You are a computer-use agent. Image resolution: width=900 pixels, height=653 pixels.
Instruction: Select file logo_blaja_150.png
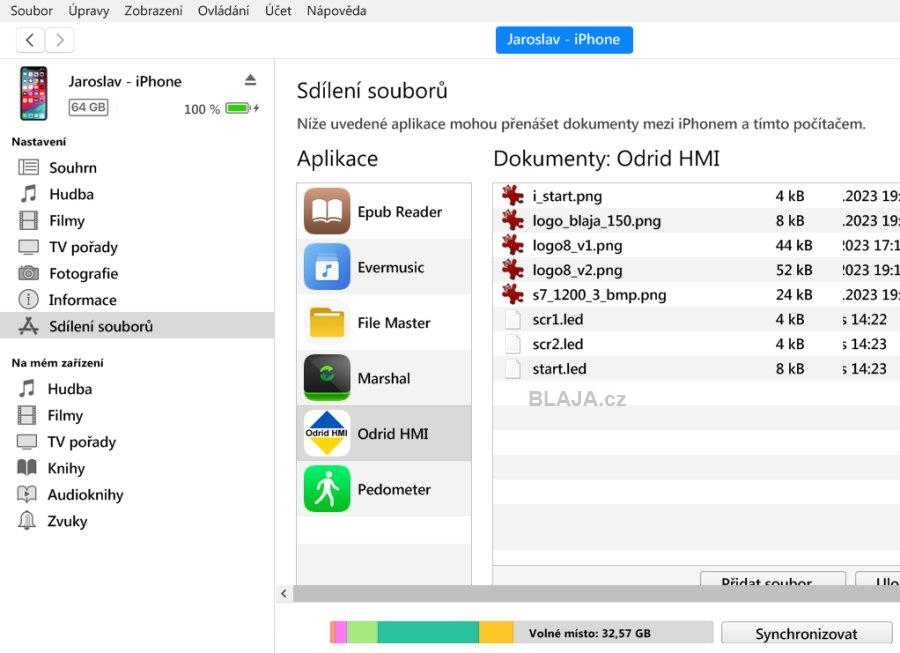click(696, 221)
